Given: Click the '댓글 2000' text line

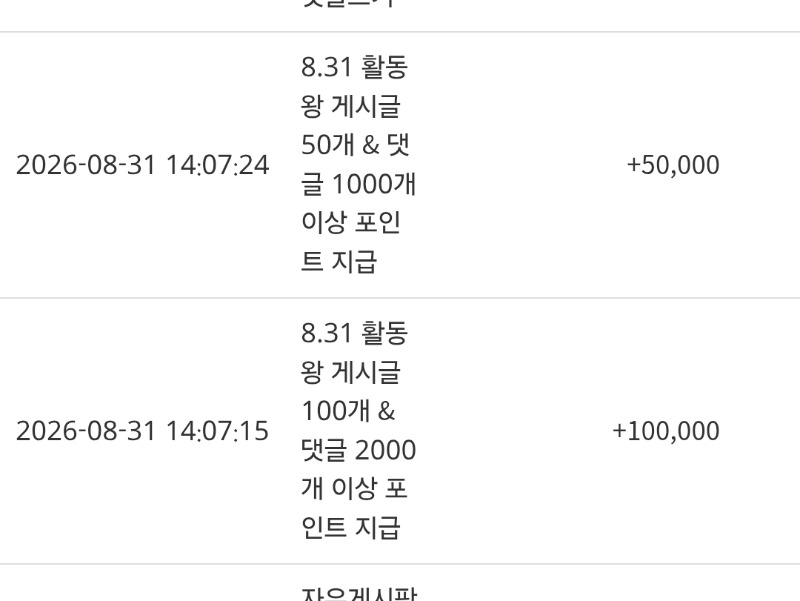Looking at the screenshot, I should (x=359, y=450).
